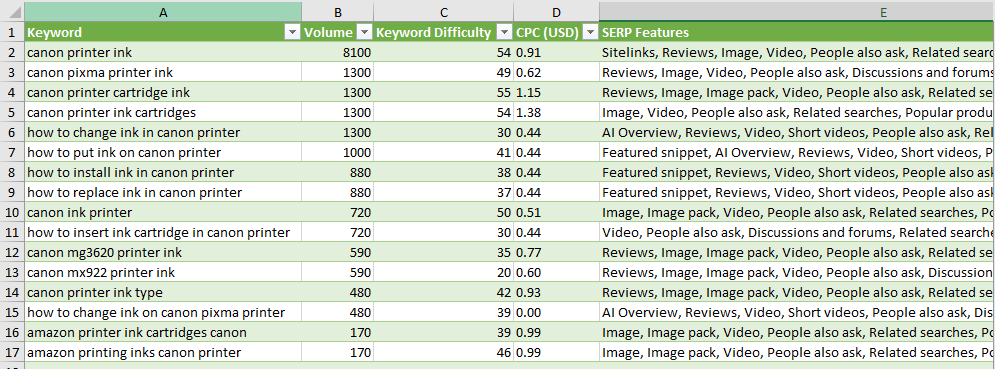
Task: Select cell 'canon printer ink type'
Action: 163,293
